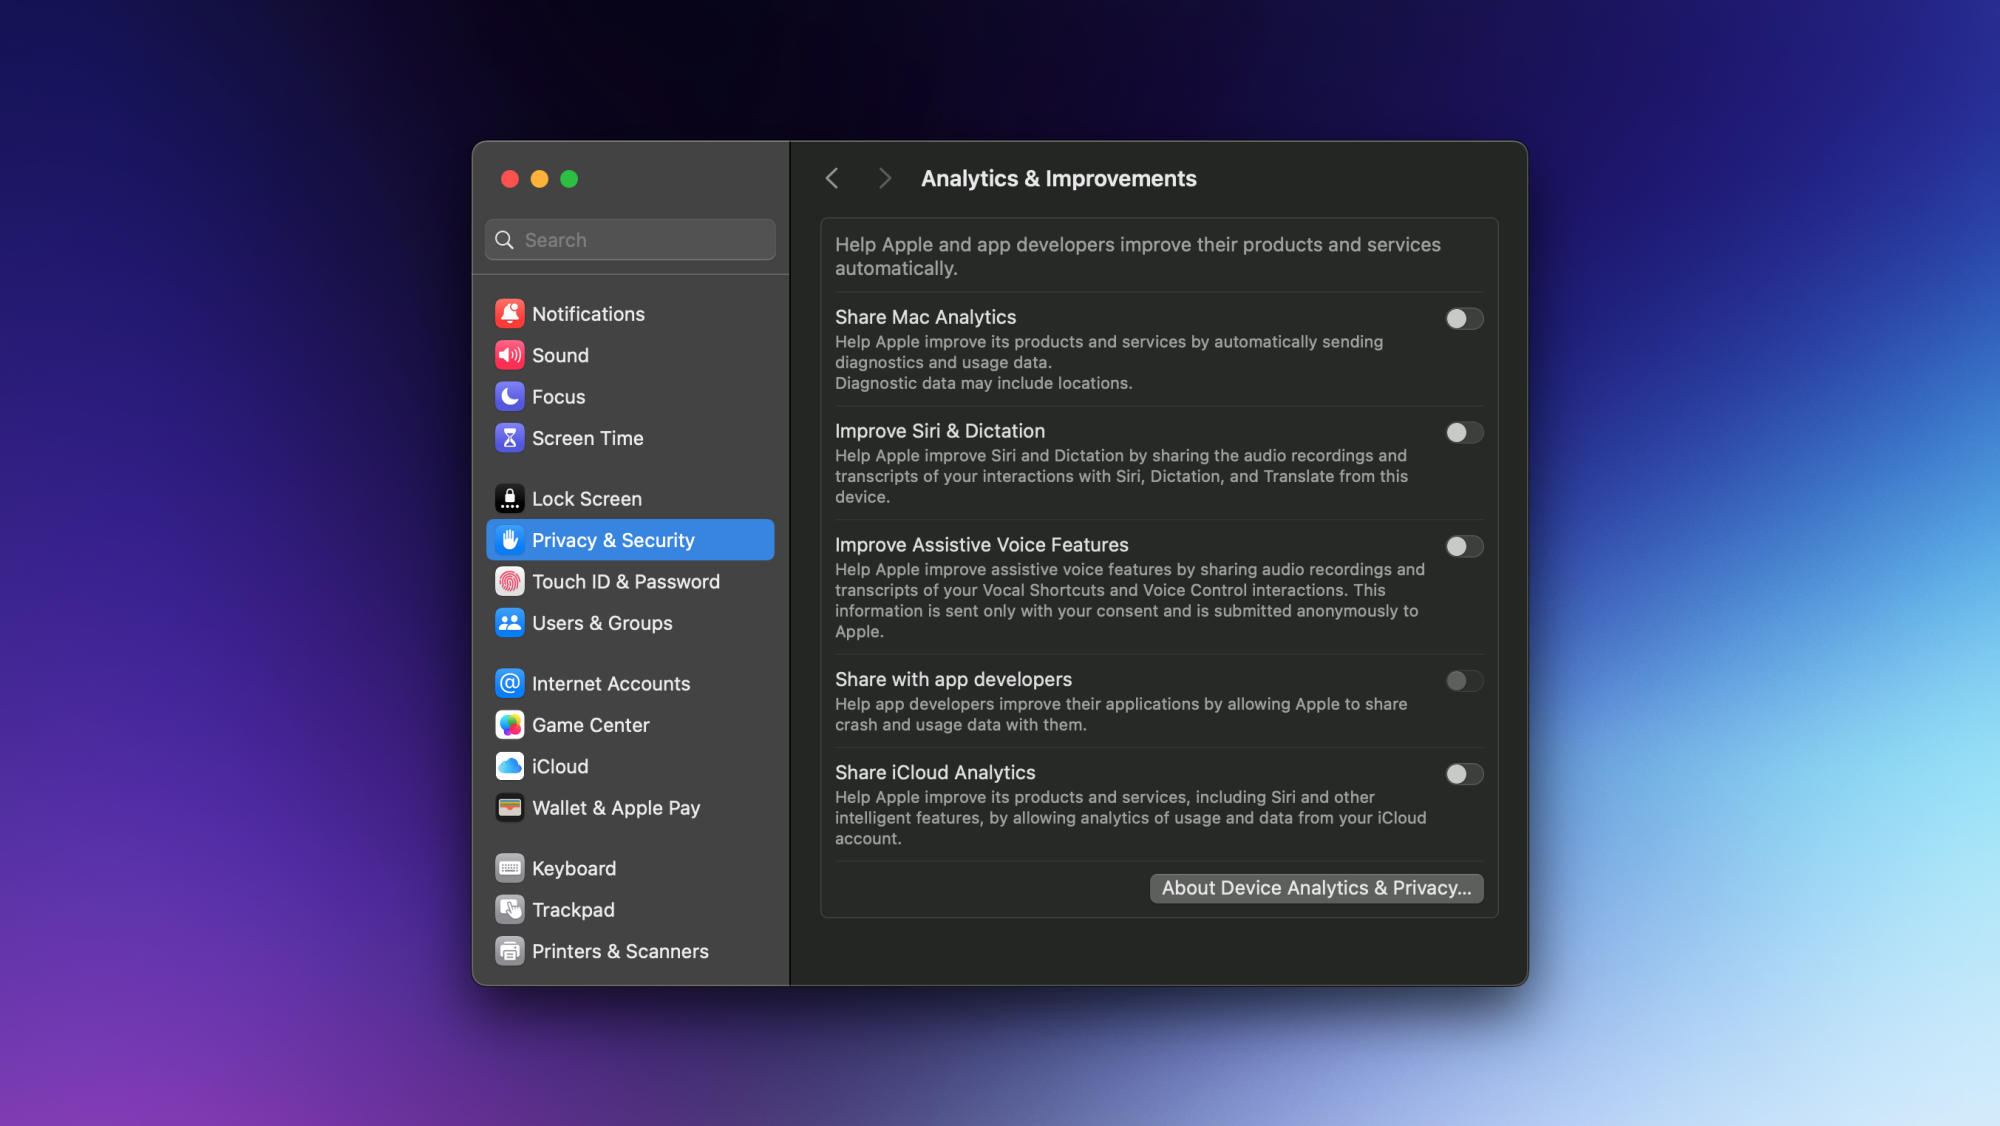Click the Printers & Scanners icon
Screen dimensions: 2000x1126
click(x=509, y=952)
